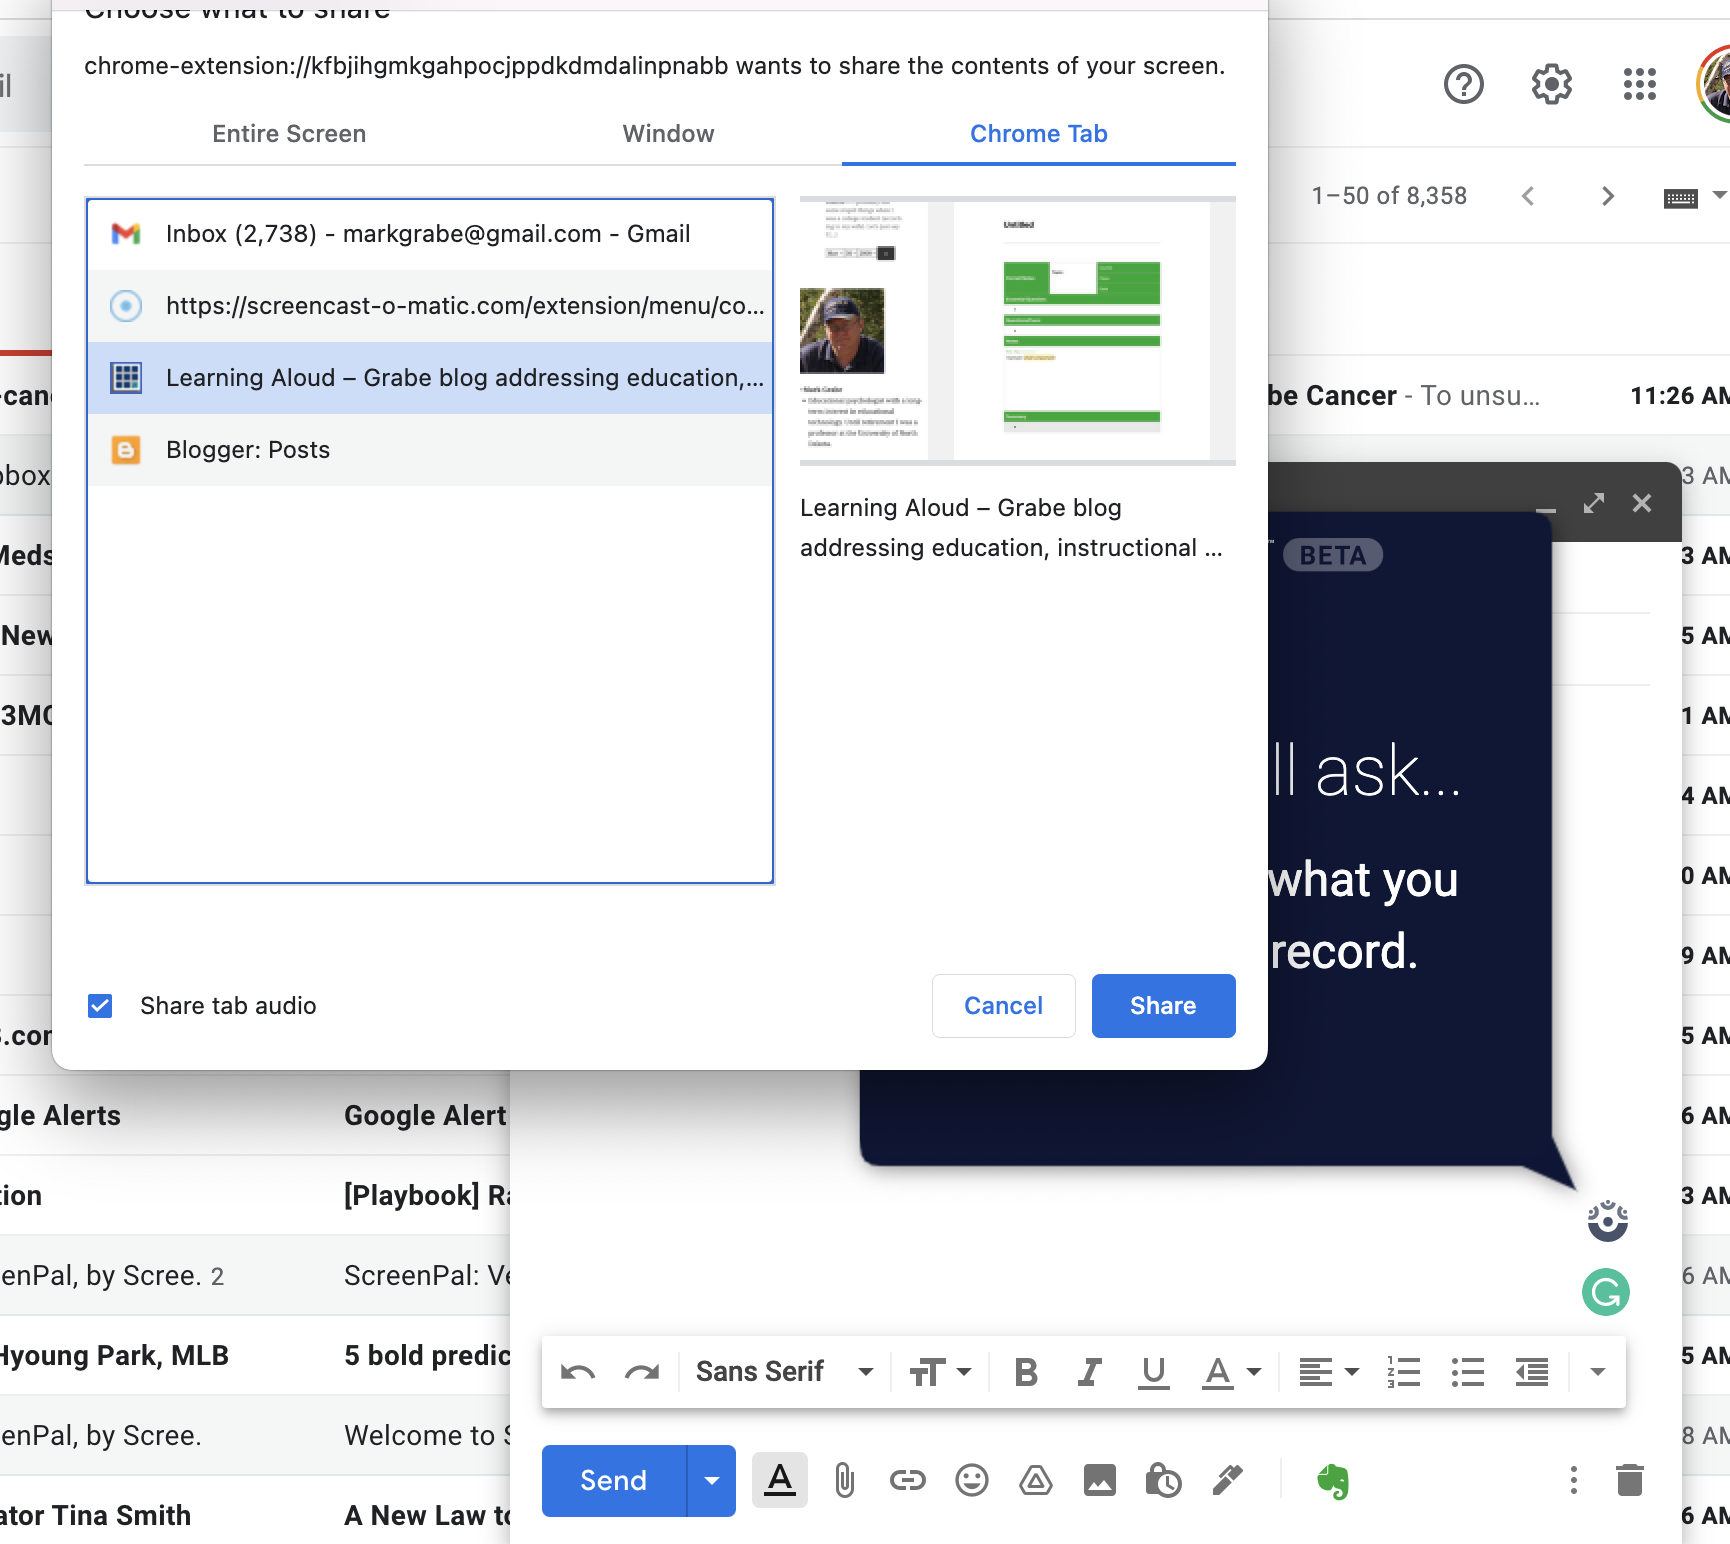
Task: Redo edit in compose toolbar
Action: [642, 1372]
